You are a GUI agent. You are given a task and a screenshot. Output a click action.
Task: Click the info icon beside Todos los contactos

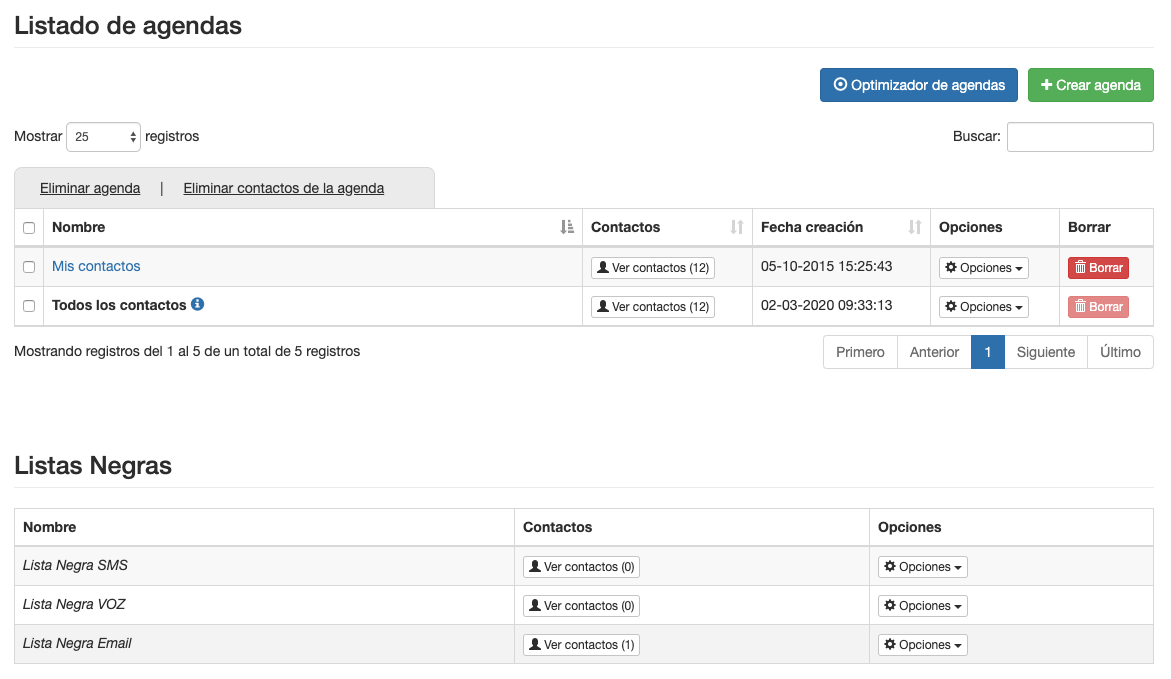pyautogui.click(x=198, y=305)
